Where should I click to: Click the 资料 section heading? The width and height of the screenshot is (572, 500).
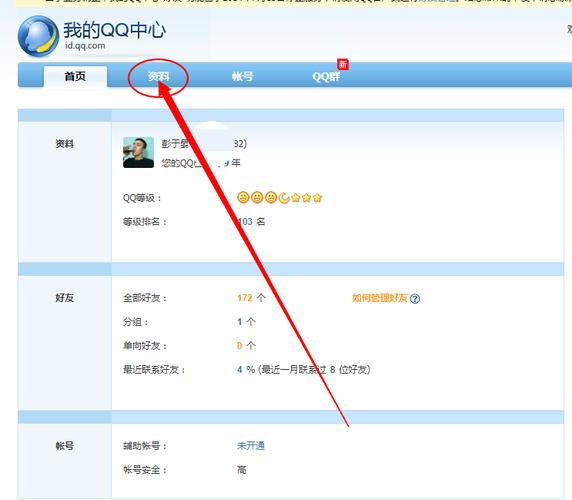65,144
